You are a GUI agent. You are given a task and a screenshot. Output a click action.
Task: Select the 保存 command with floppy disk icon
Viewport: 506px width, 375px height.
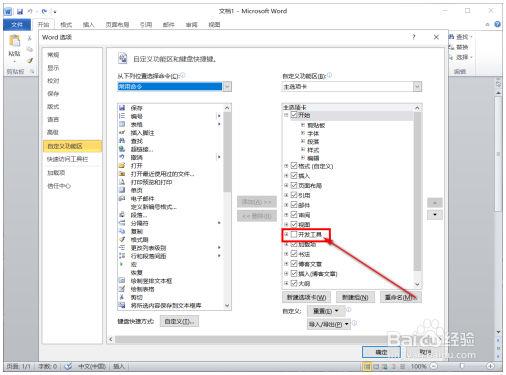122,108
